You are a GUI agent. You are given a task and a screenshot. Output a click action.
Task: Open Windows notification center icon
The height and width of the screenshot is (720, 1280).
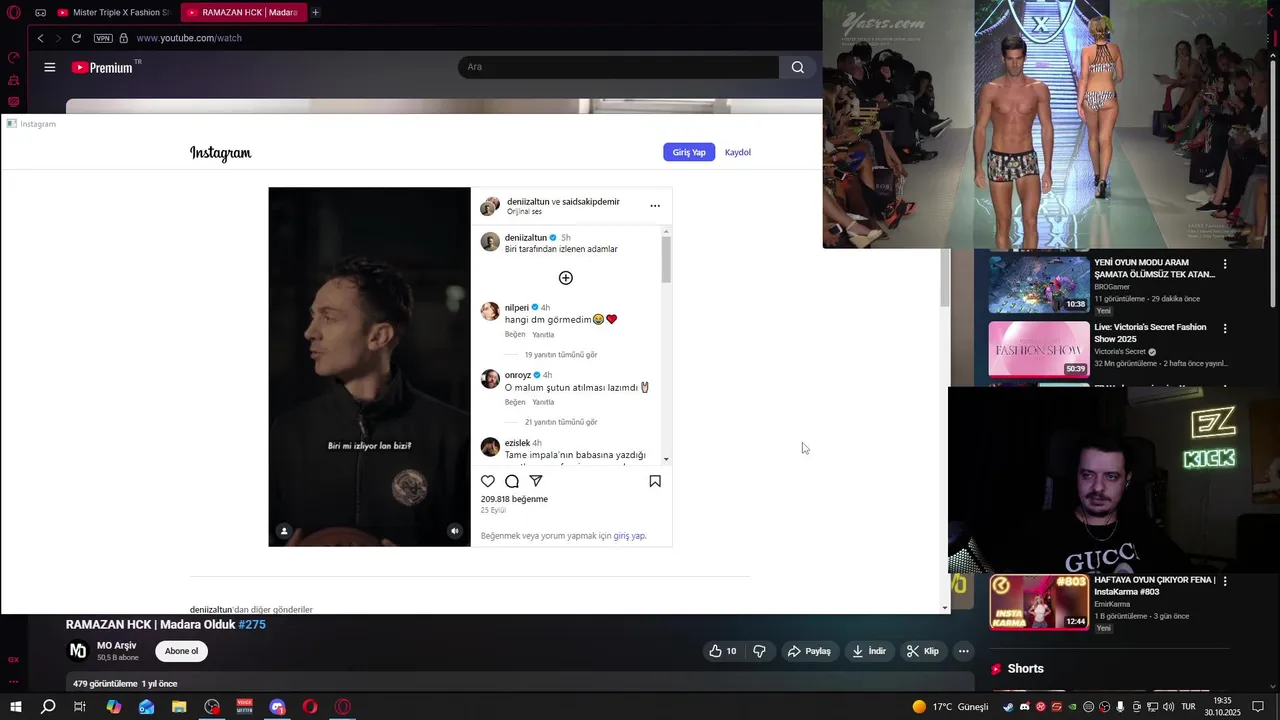(x=1259, y=706)
